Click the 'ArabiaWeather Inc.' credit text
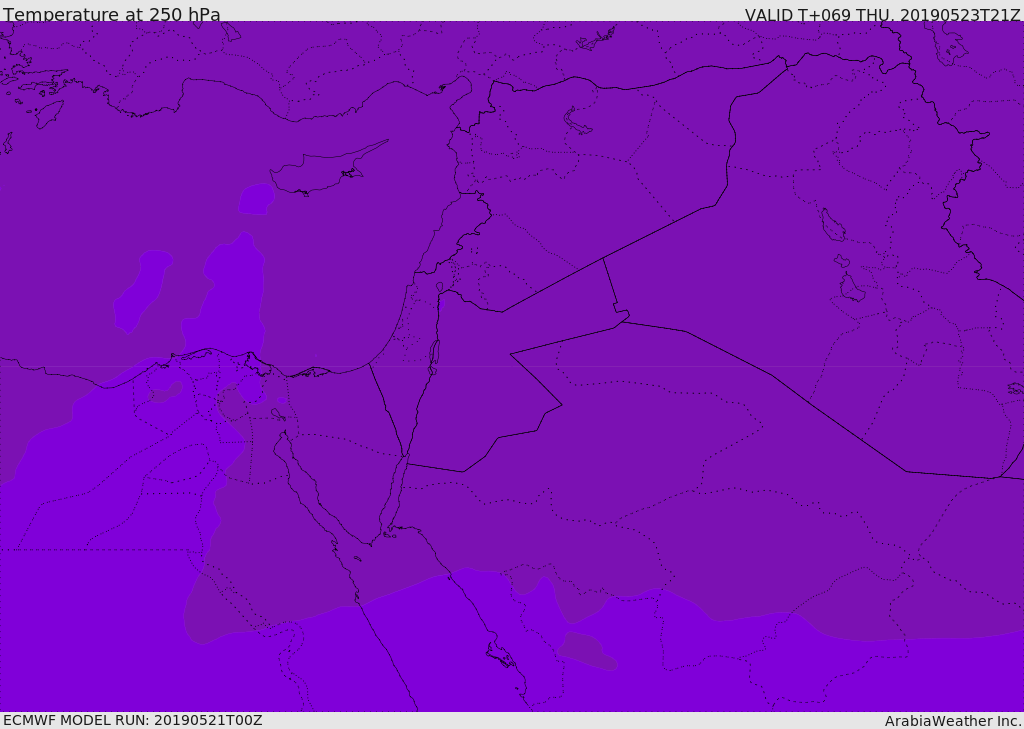The height and width of the screenshot is (729, 1024). 953,721
